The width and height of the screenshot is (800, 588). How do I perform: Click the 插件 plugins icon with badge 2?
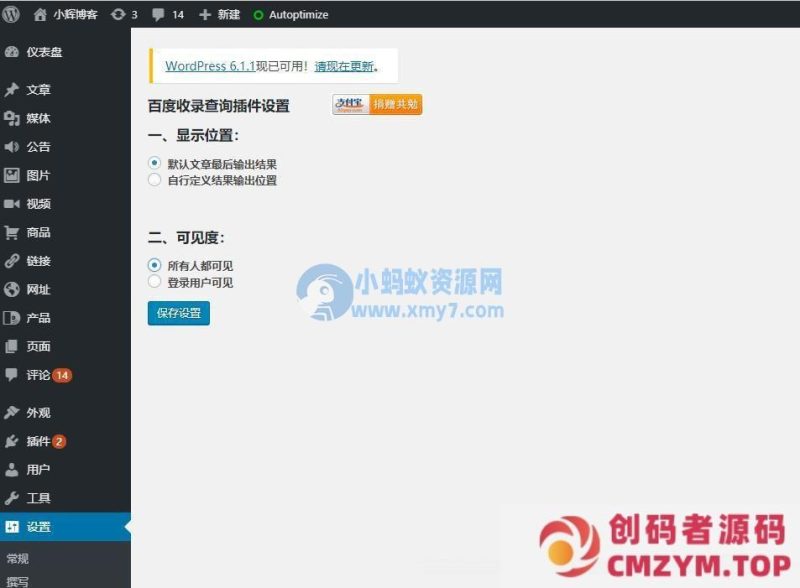click(x=10, y=440)
